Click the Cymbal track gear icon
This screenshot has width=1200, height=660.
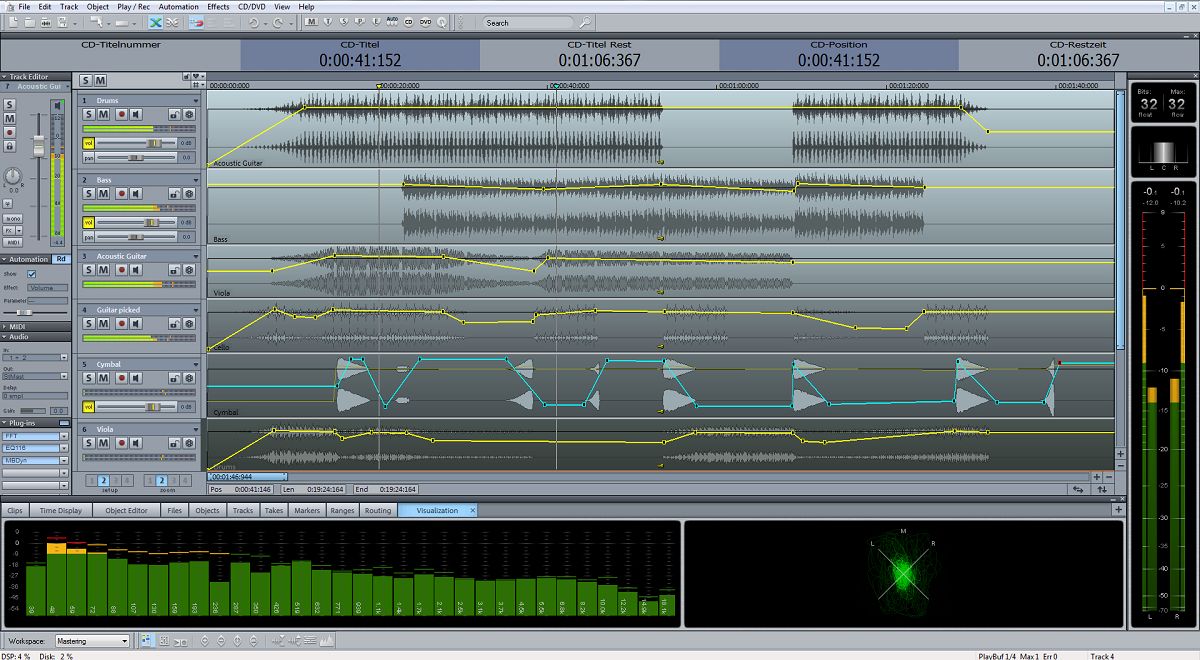[x=189, y=378]
